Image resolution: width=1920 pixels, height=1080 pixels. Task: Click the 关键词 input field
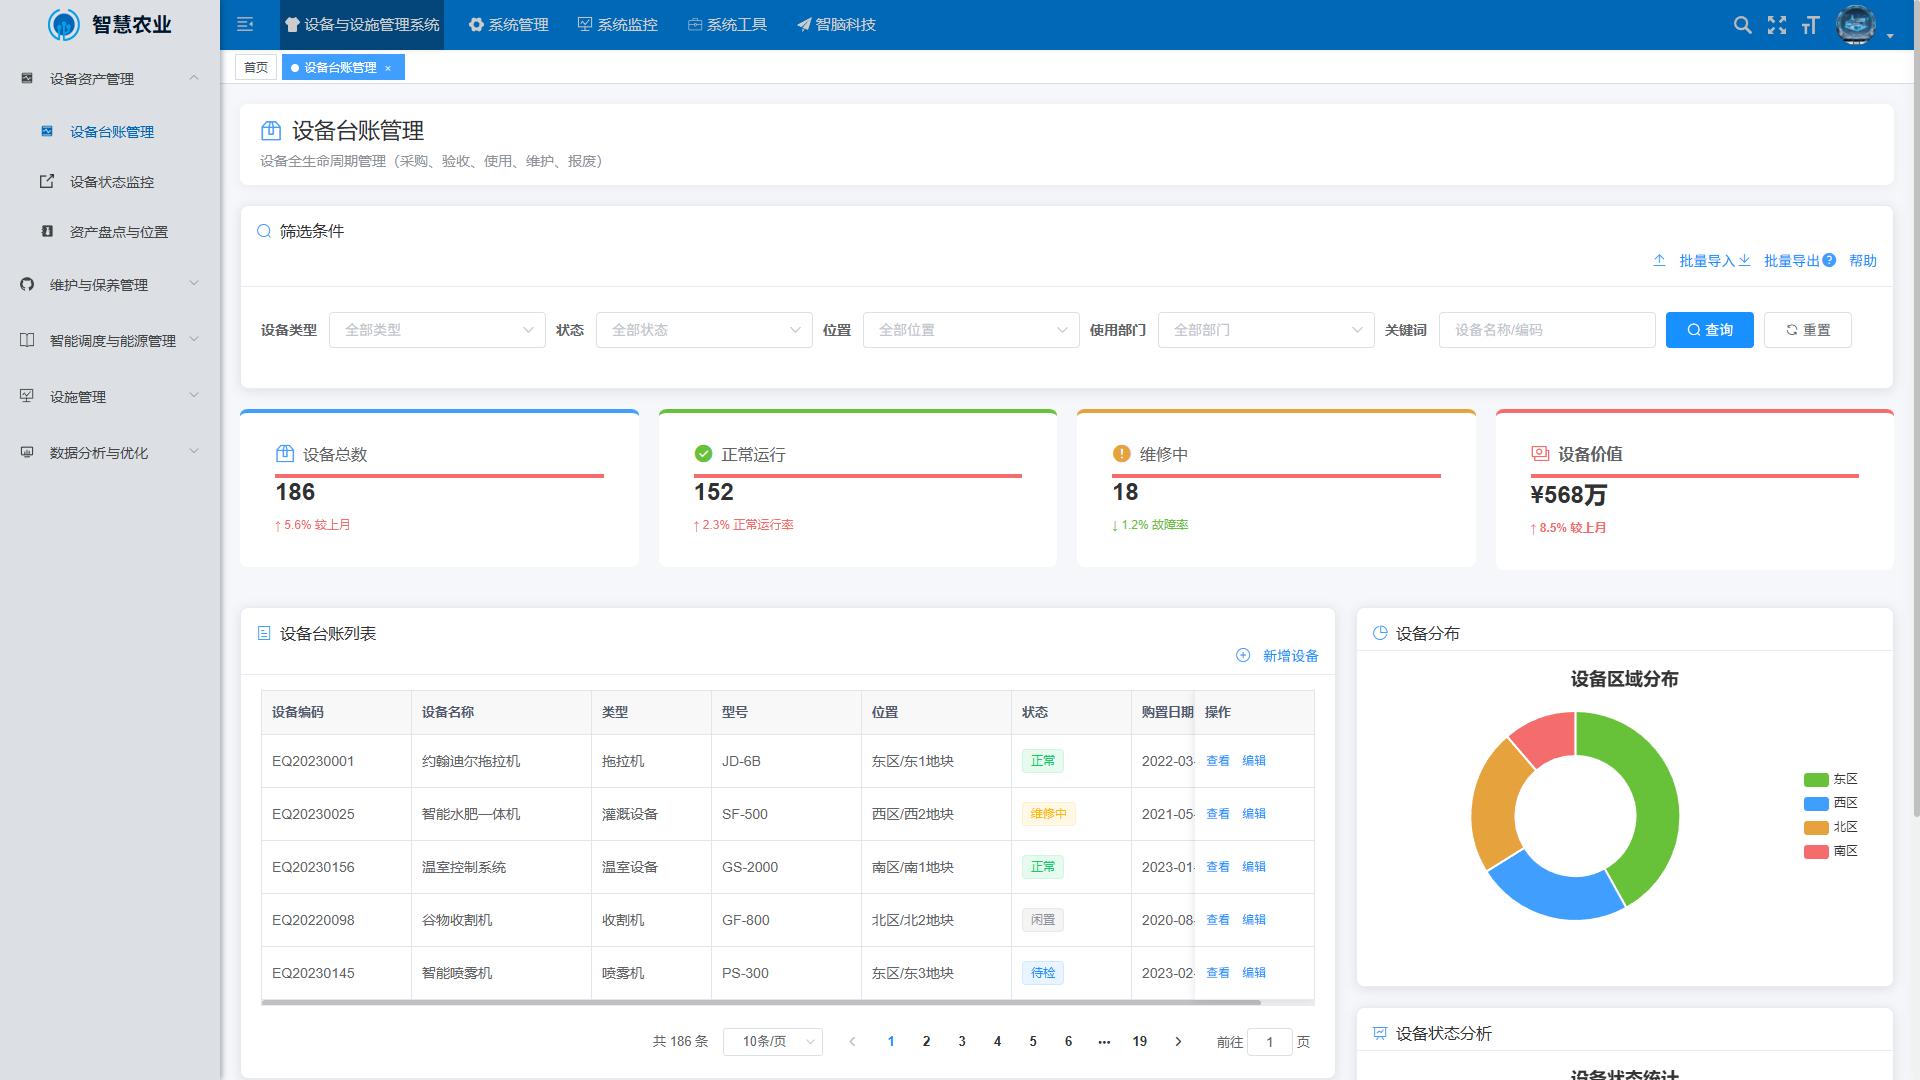[x=1546, y=330]
